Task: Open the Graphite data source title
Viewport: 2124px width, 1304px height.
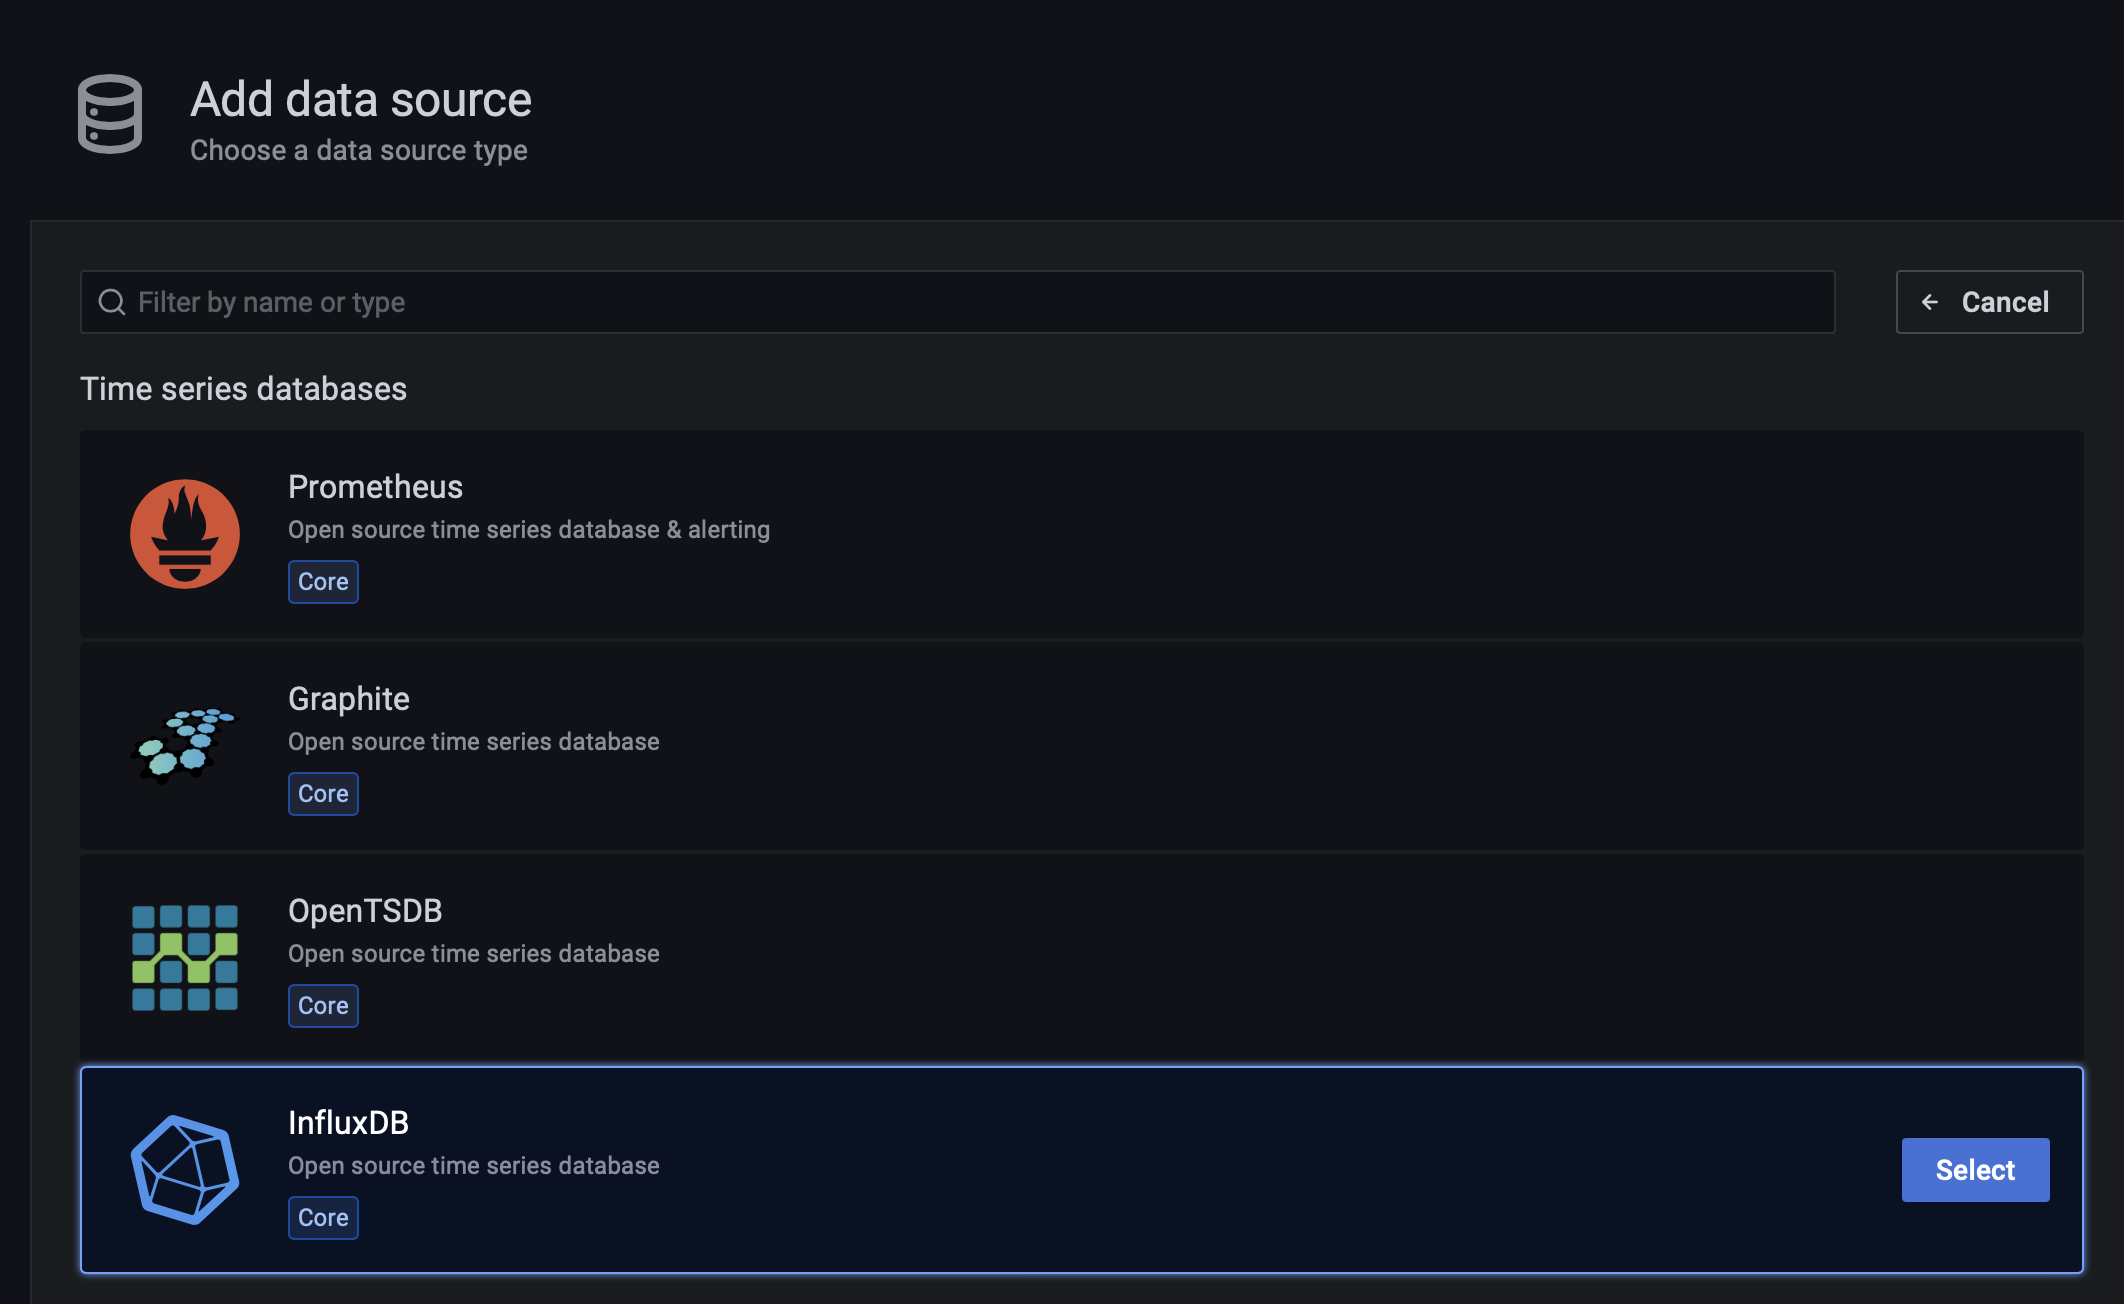Action: (349, 699)
